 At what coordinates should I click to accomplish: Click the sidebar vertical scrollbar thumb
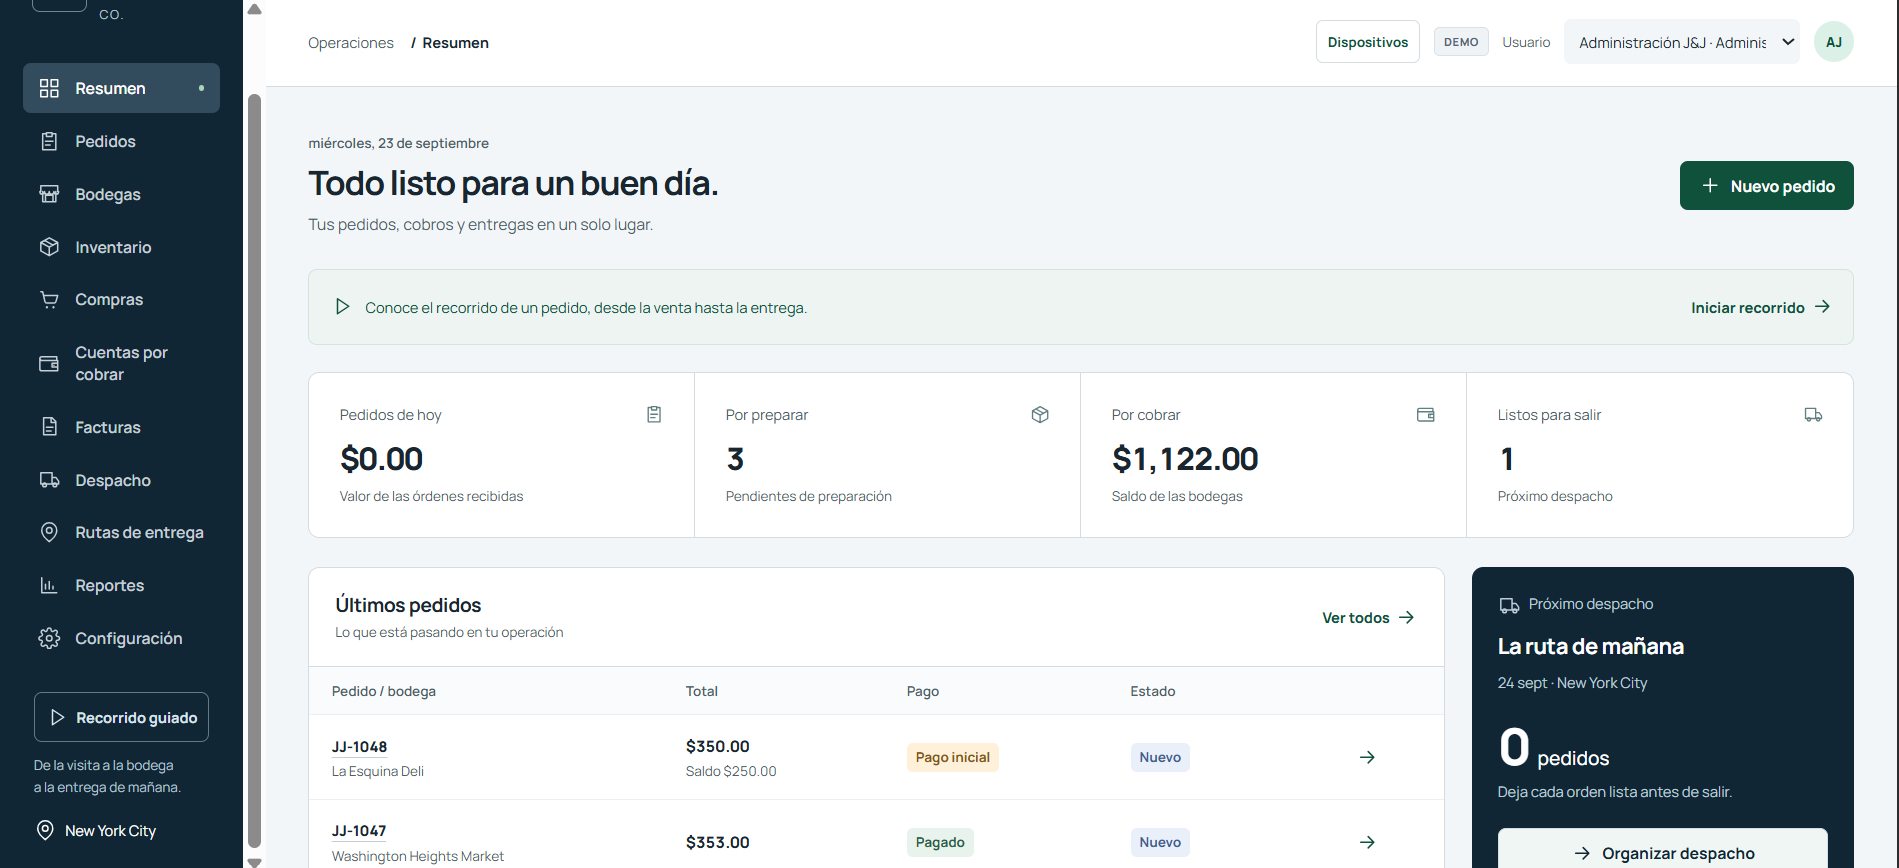coord(254,470)
